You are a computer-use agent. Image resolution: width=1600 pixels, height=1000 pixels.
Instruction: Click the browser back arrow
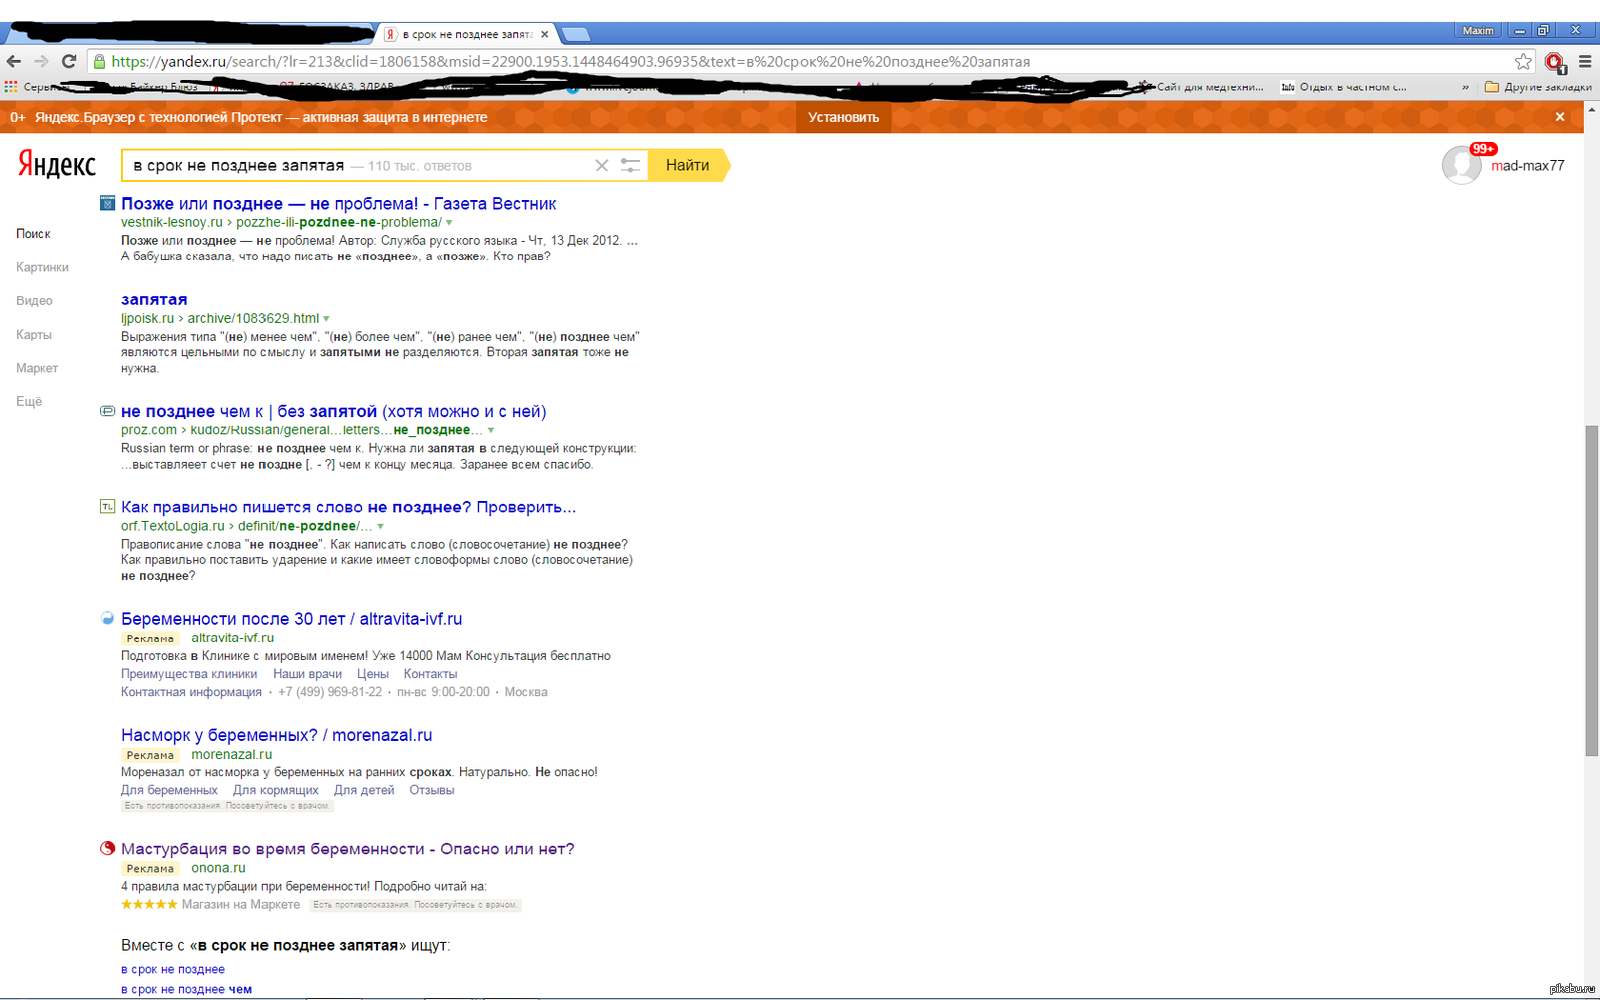click(x=14, y=62)
